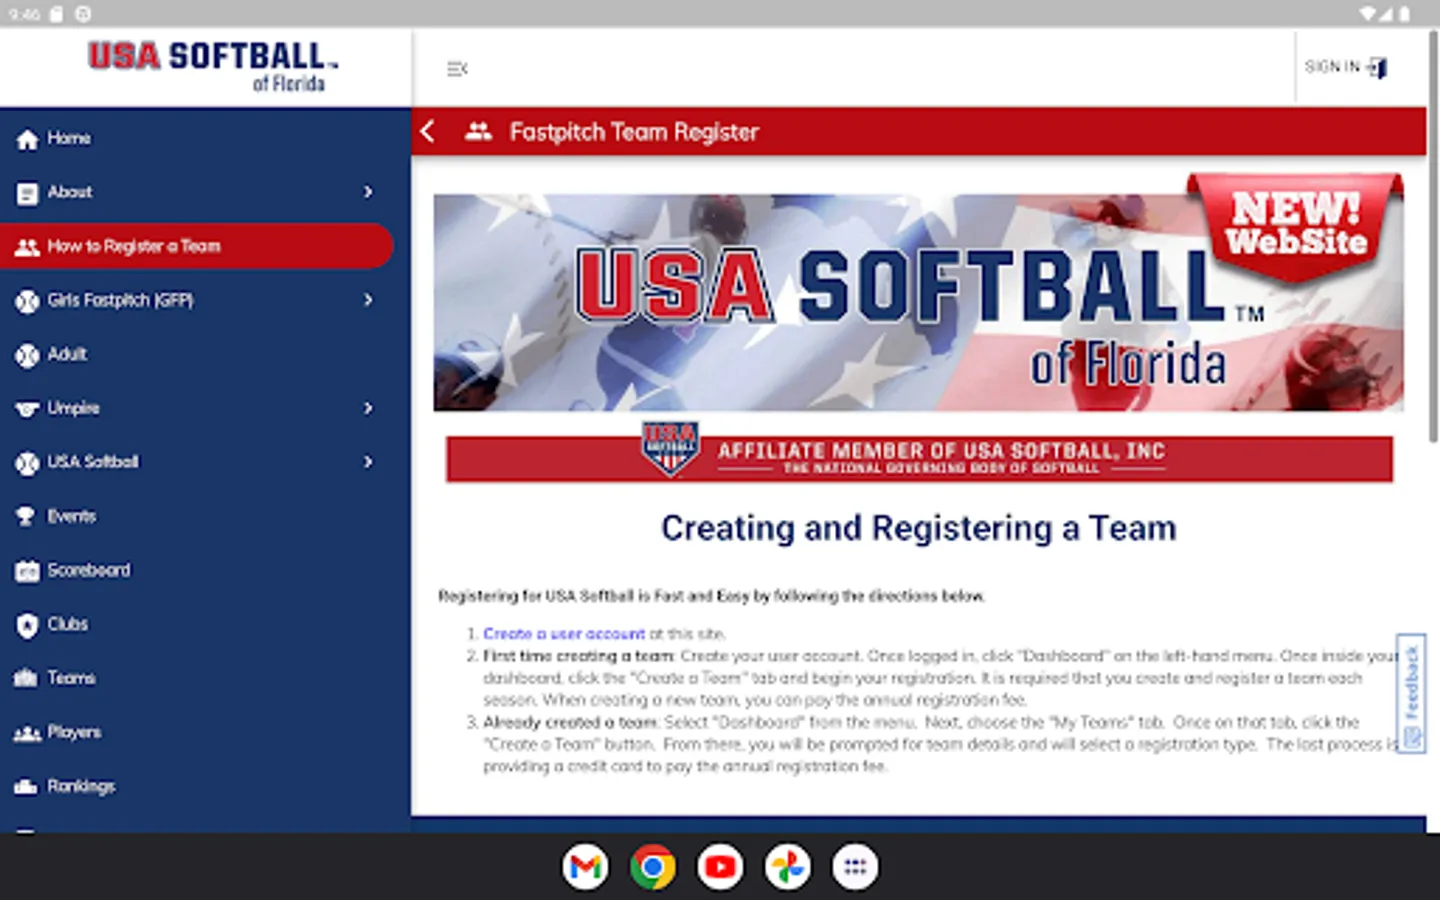Open Google Photos from the taskbar

pos(787,867)
